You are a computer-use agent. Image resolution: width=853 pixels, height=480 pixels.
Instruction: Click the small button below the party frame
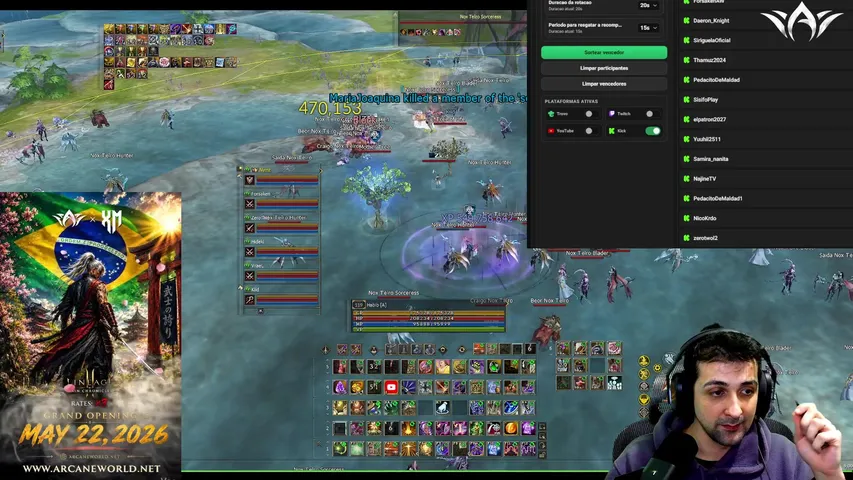point(261,311)
